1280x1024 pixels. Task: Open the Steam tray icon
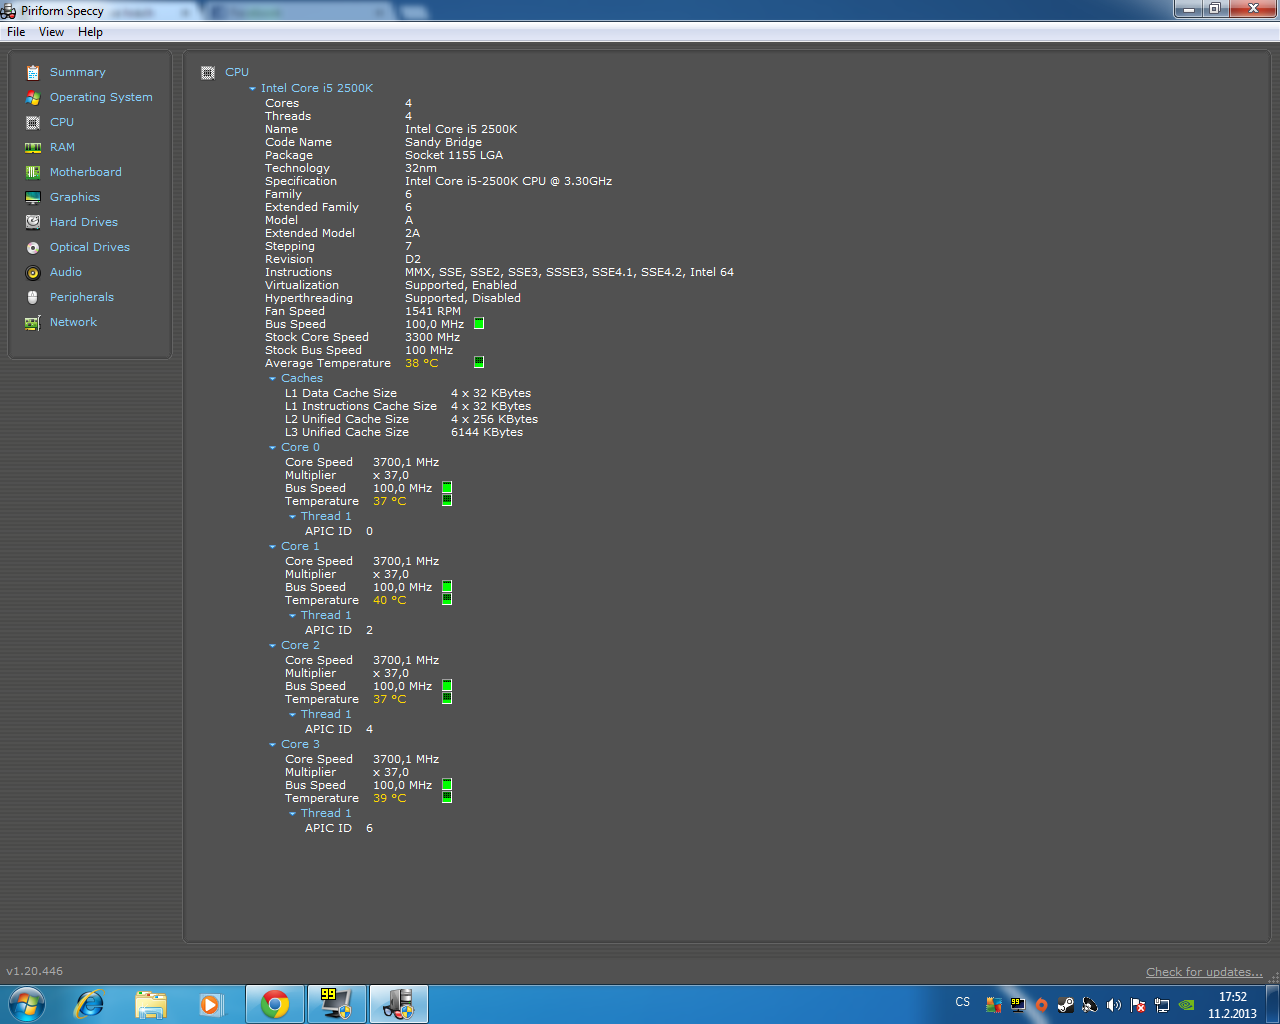(1066, 1005)
